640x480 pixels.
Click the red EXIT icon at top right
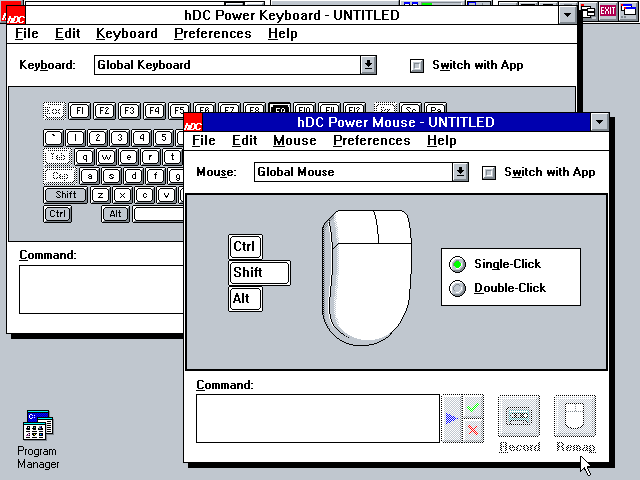(608, 11)
